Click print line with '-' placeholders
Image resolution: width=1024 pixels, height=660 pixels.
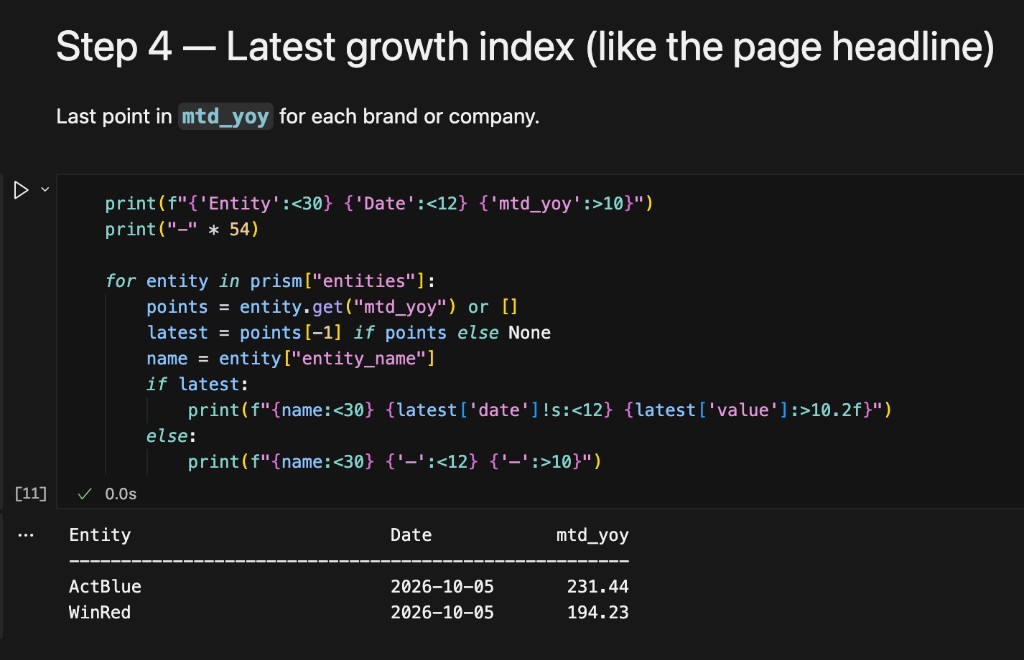(394, 462)
